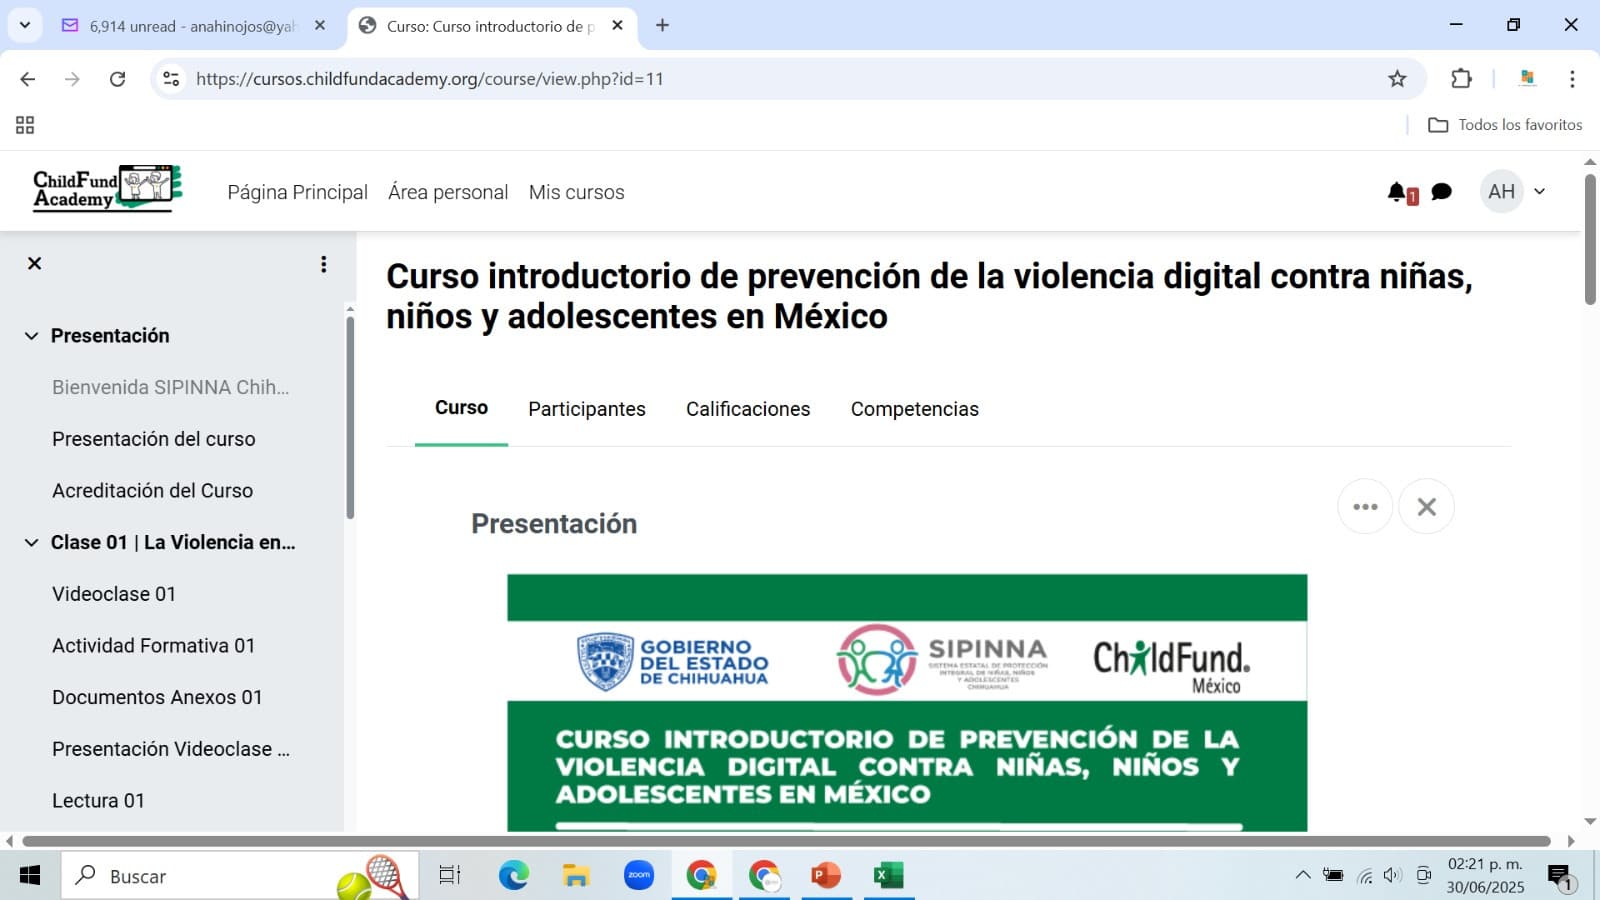
Task: Switch to the Participantes tab
Action: tap(586, 409)
